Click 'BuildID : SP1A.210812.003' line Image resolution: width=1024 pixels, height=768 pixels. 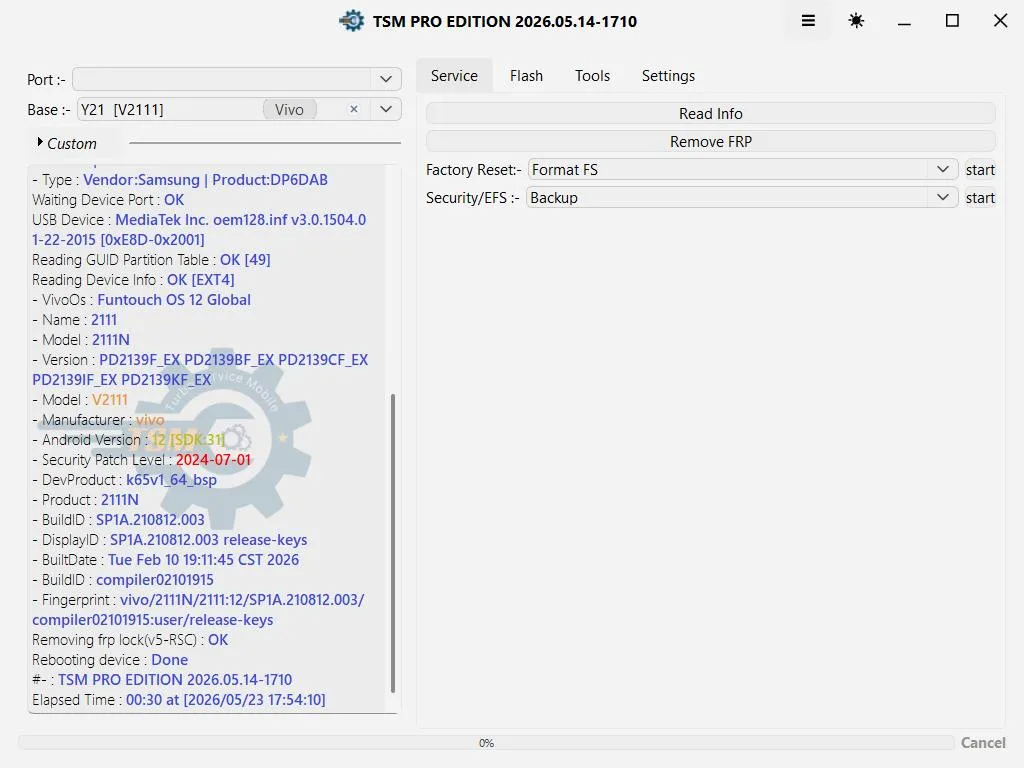pyautogui.click(x=118, y=520)
